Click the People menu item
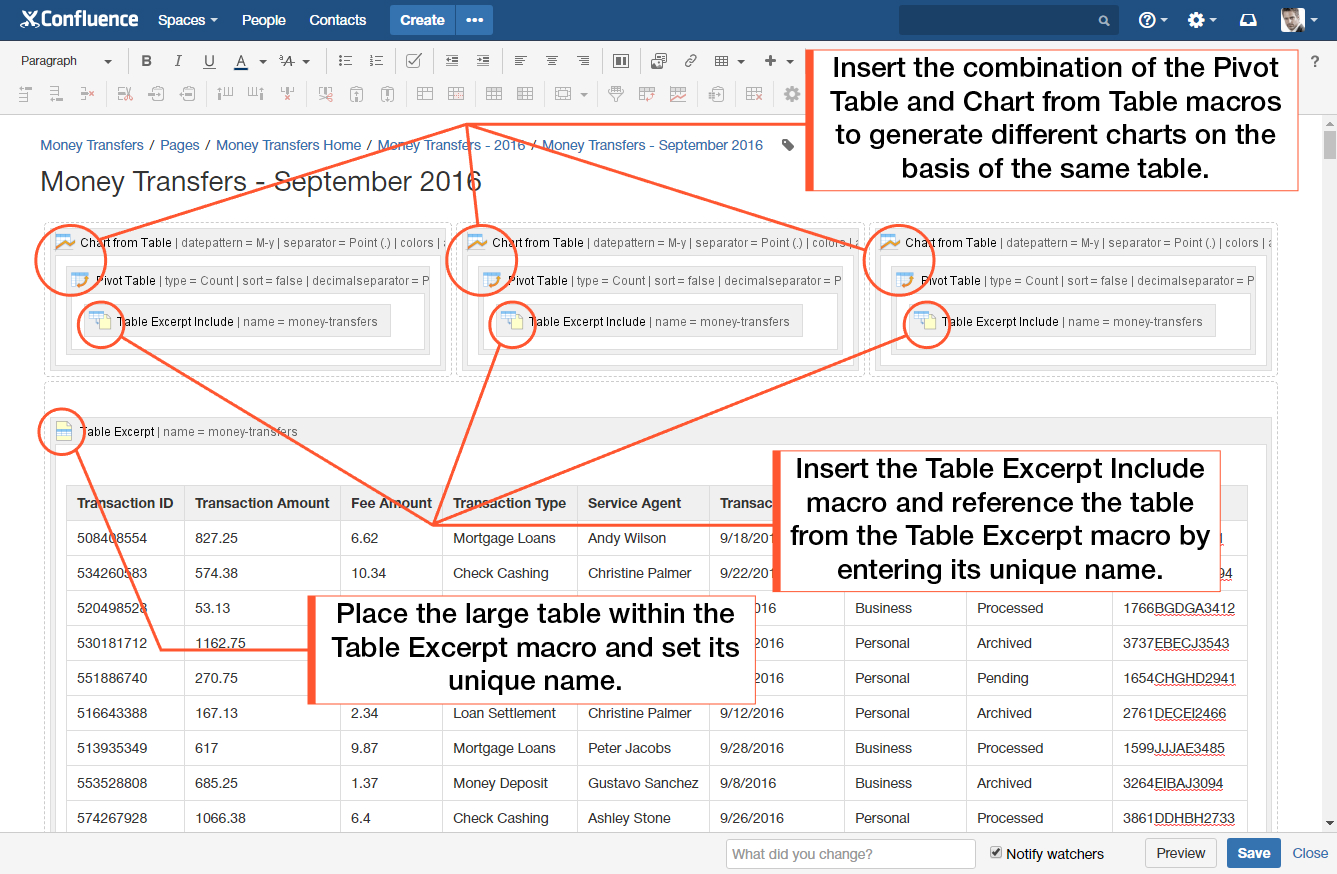Screen dimensions: 1337x874 tap(263, 19)
